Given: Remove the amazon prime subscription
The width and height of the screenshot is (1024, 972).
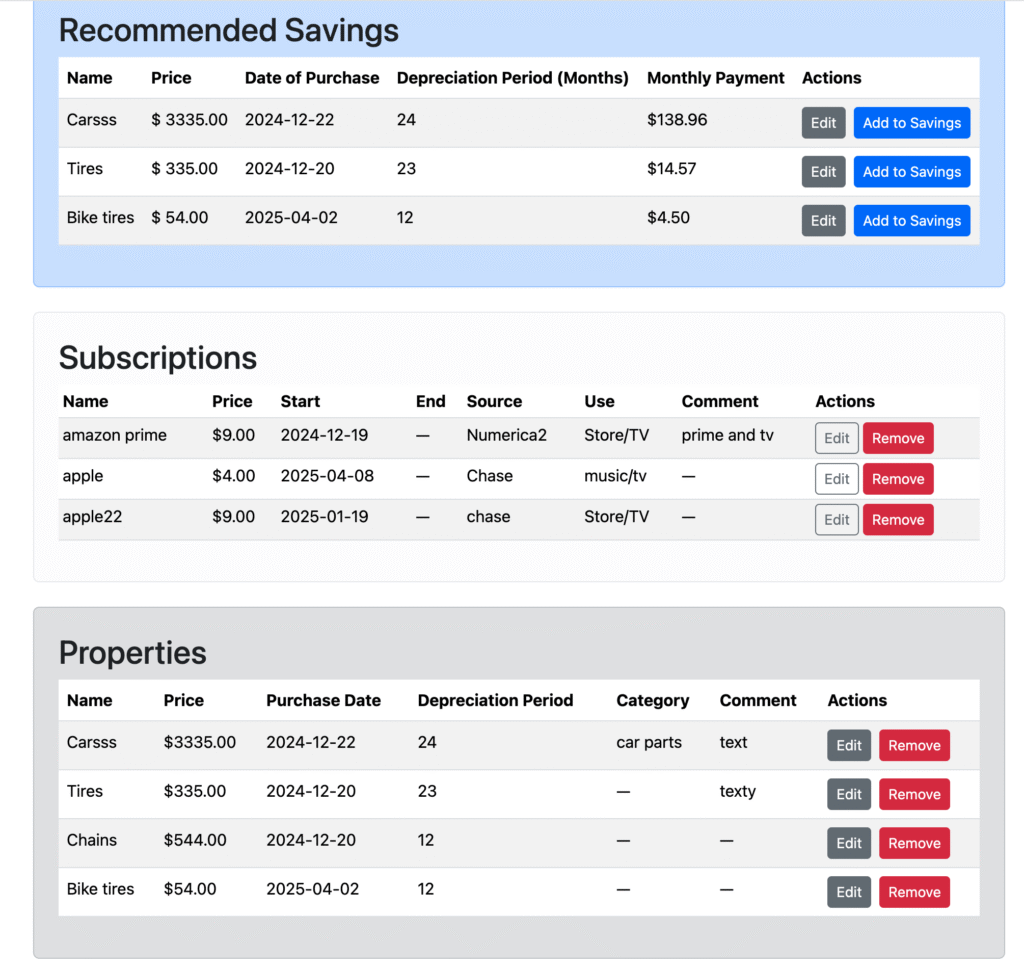Looking at the screenshot, I should 897,438.
